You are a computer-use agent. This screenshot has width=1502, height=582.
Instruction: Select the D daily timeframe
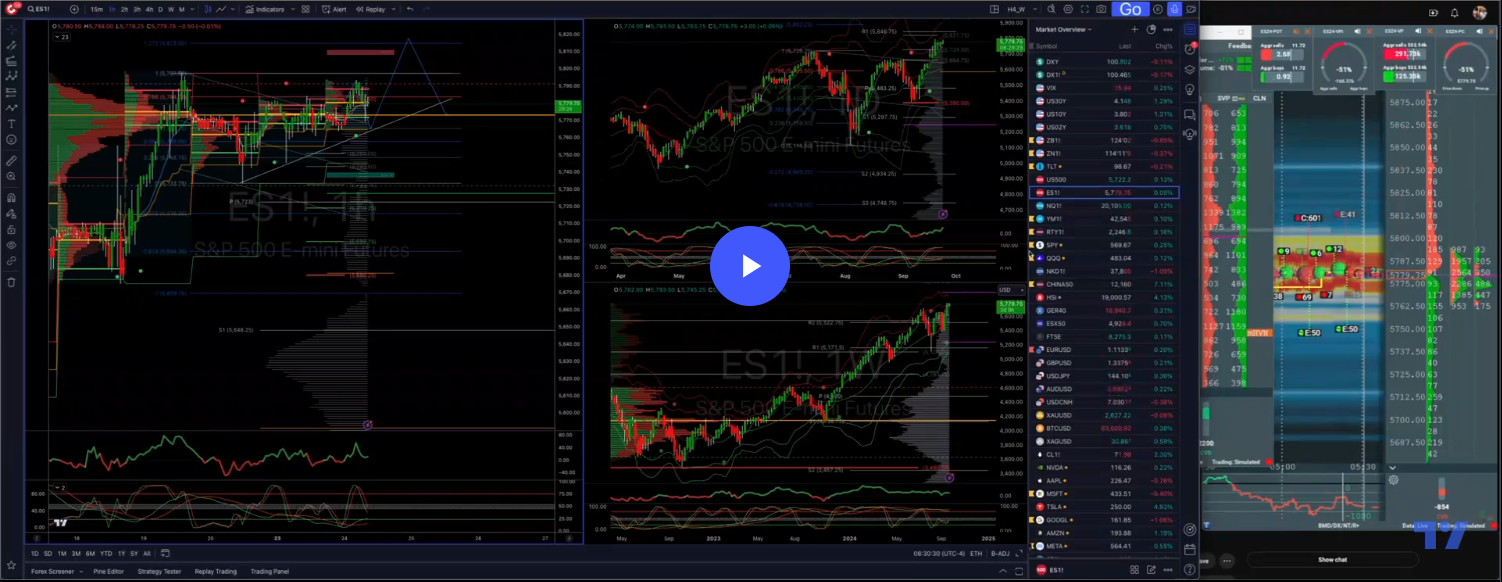(x=160, y=9)
